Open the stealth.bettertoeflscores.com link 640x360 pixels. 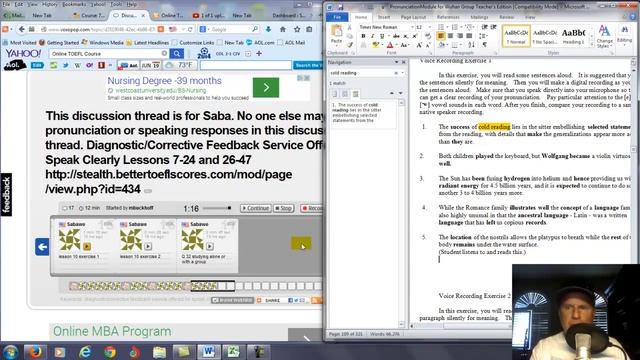pos(169,182)
